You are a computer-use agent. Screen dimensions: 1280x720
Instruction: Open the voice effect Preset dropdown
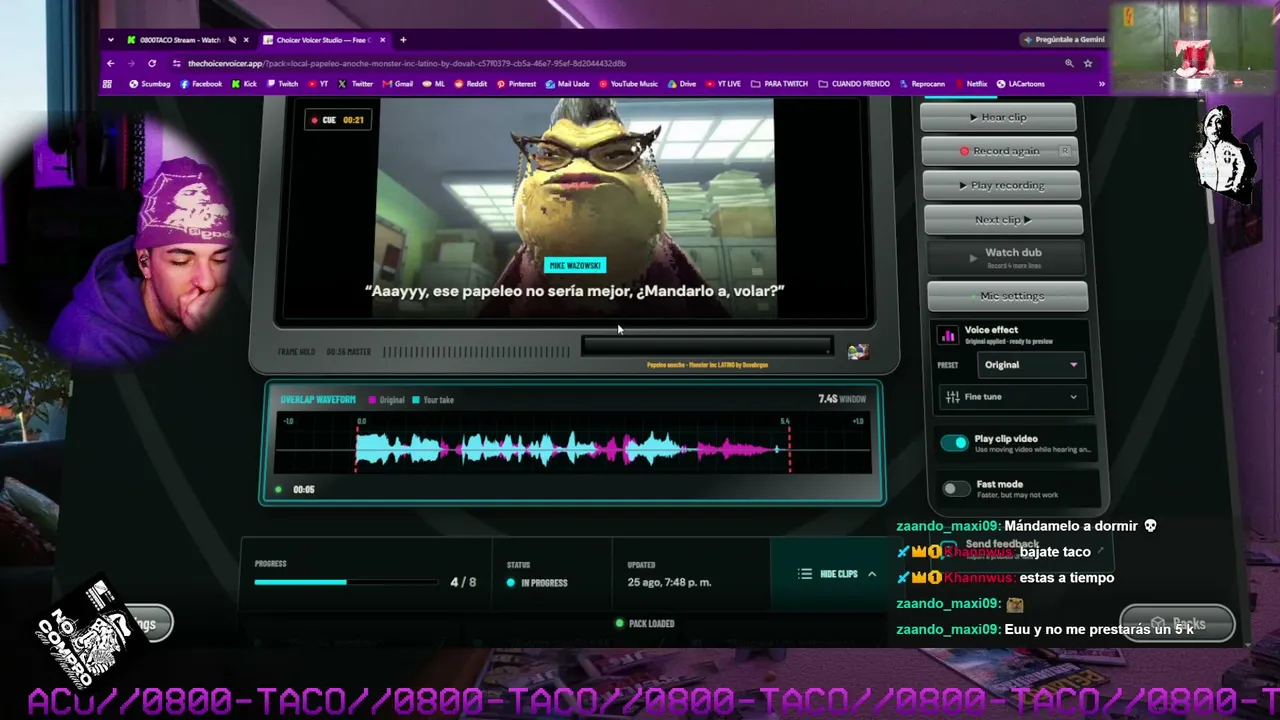tap(1030, 365)
